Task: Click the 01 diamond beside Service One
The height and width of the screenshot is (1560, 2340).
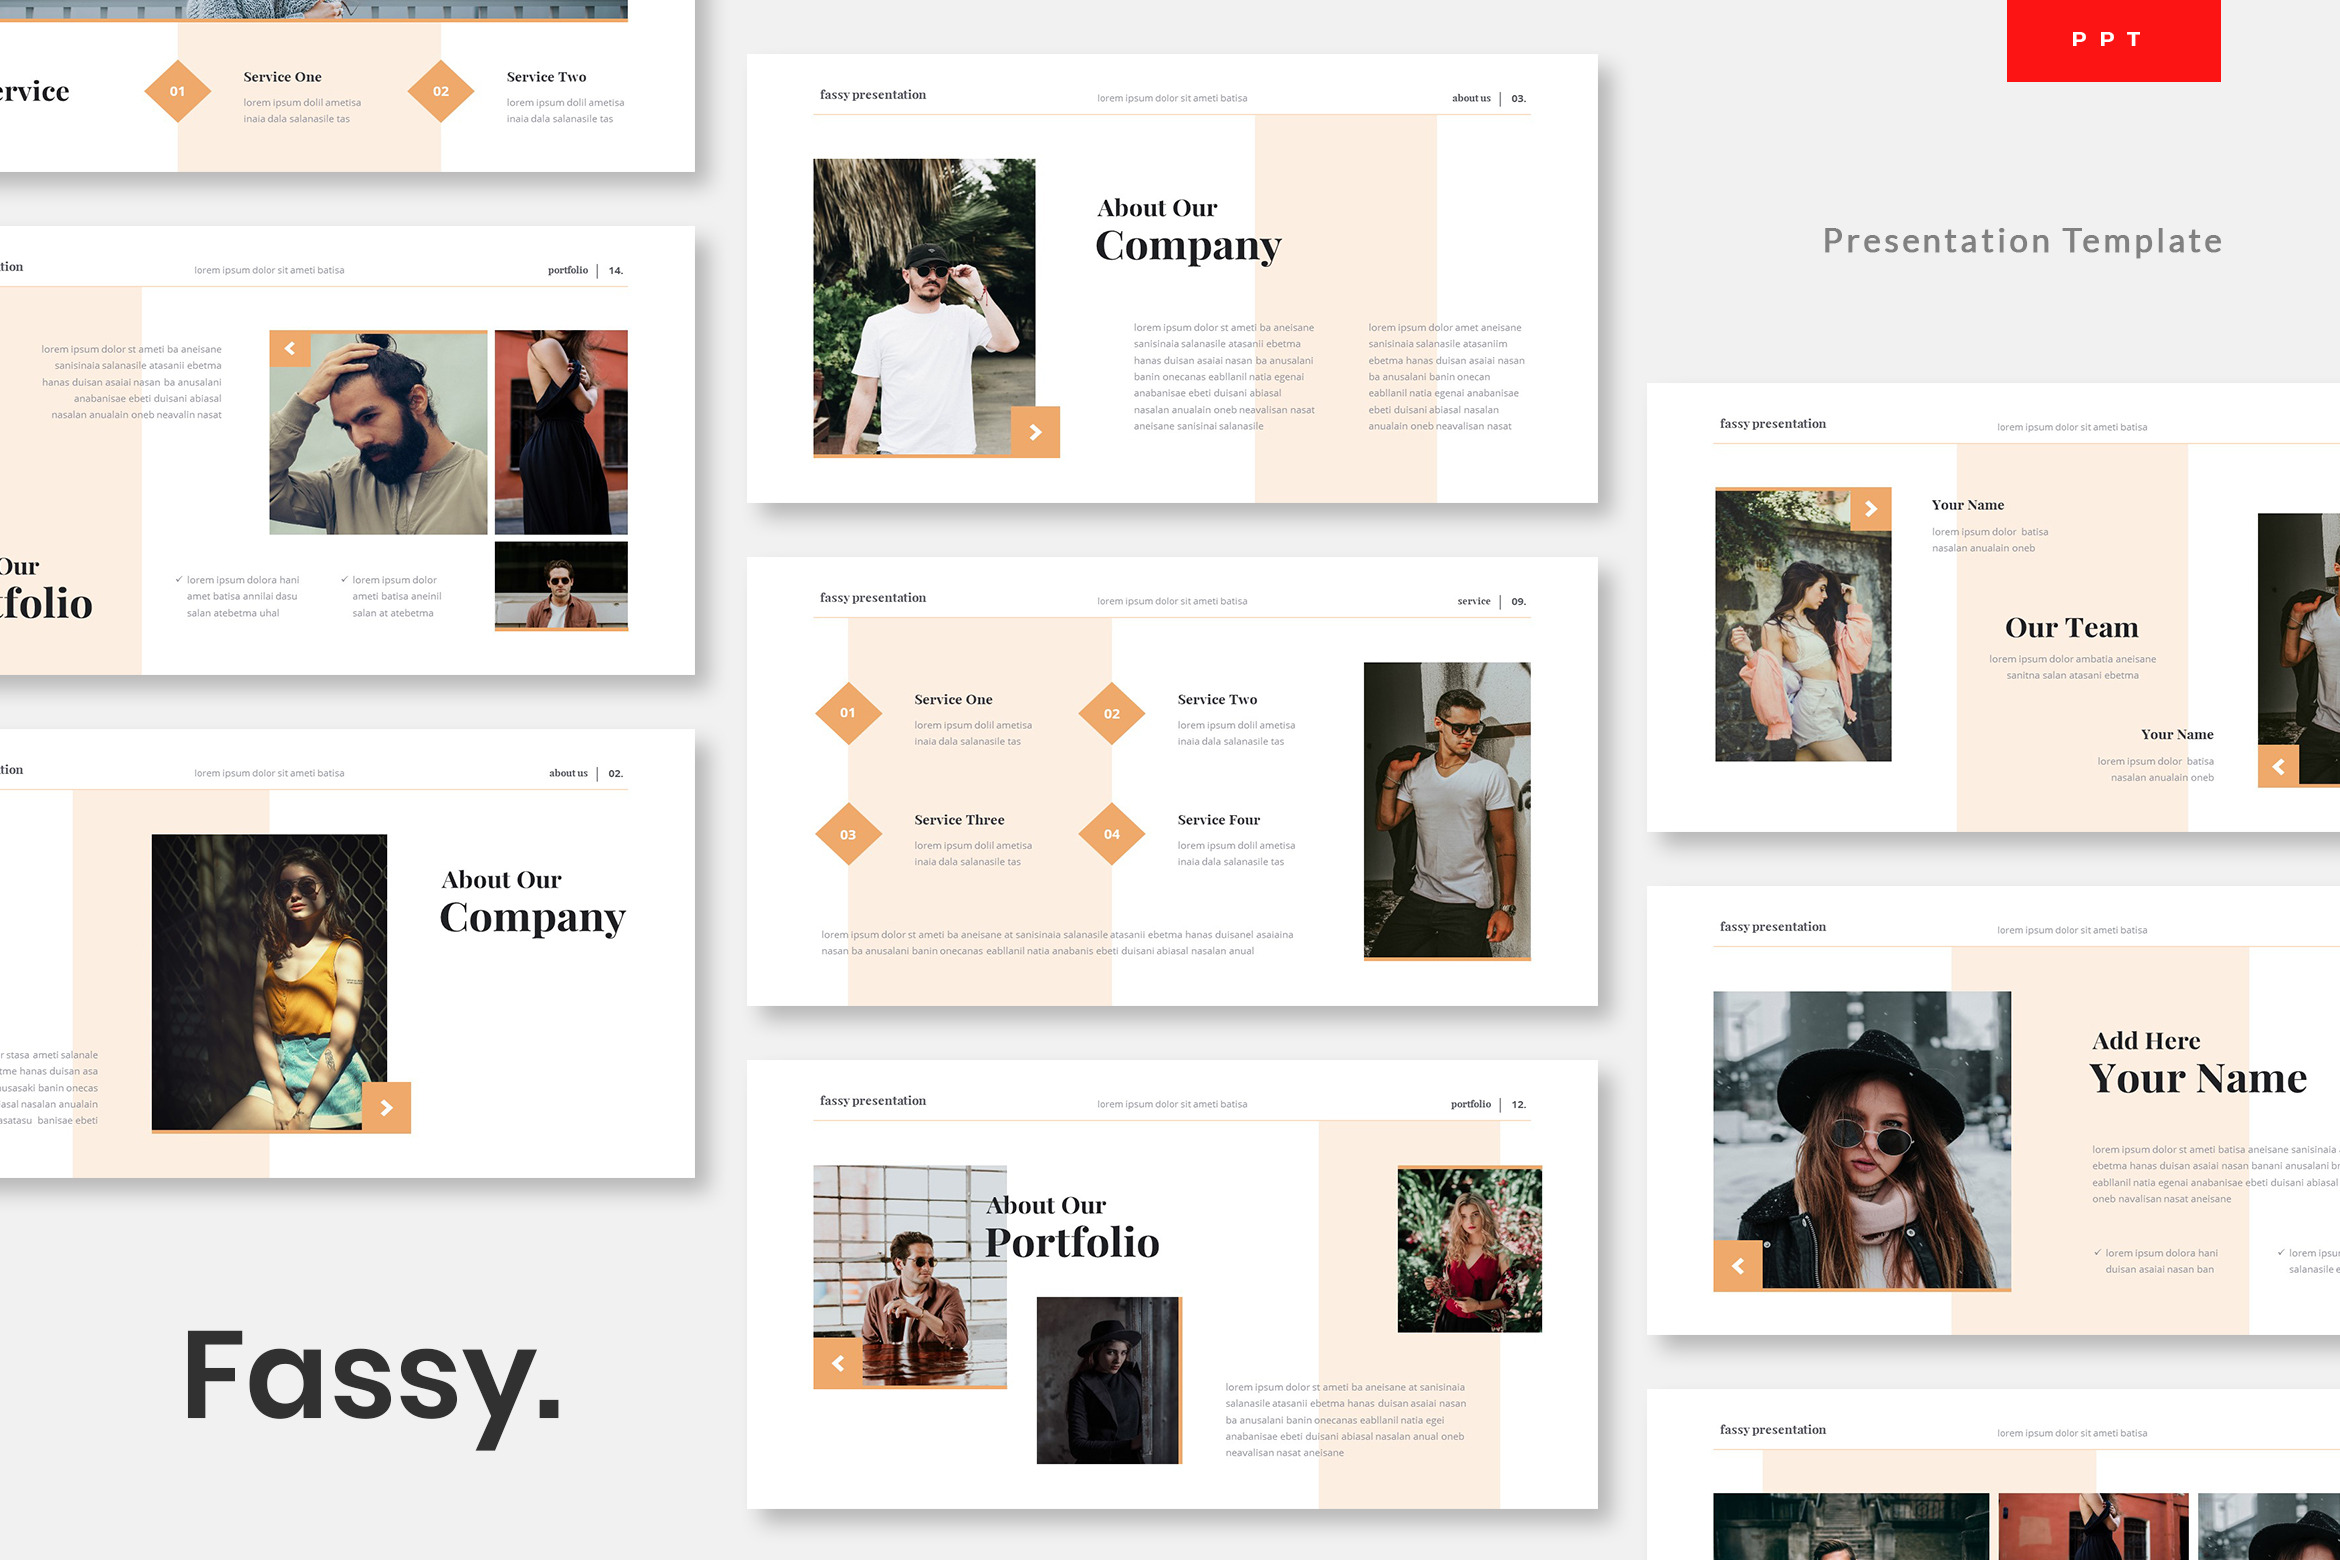Action: (x=848, y=713)
